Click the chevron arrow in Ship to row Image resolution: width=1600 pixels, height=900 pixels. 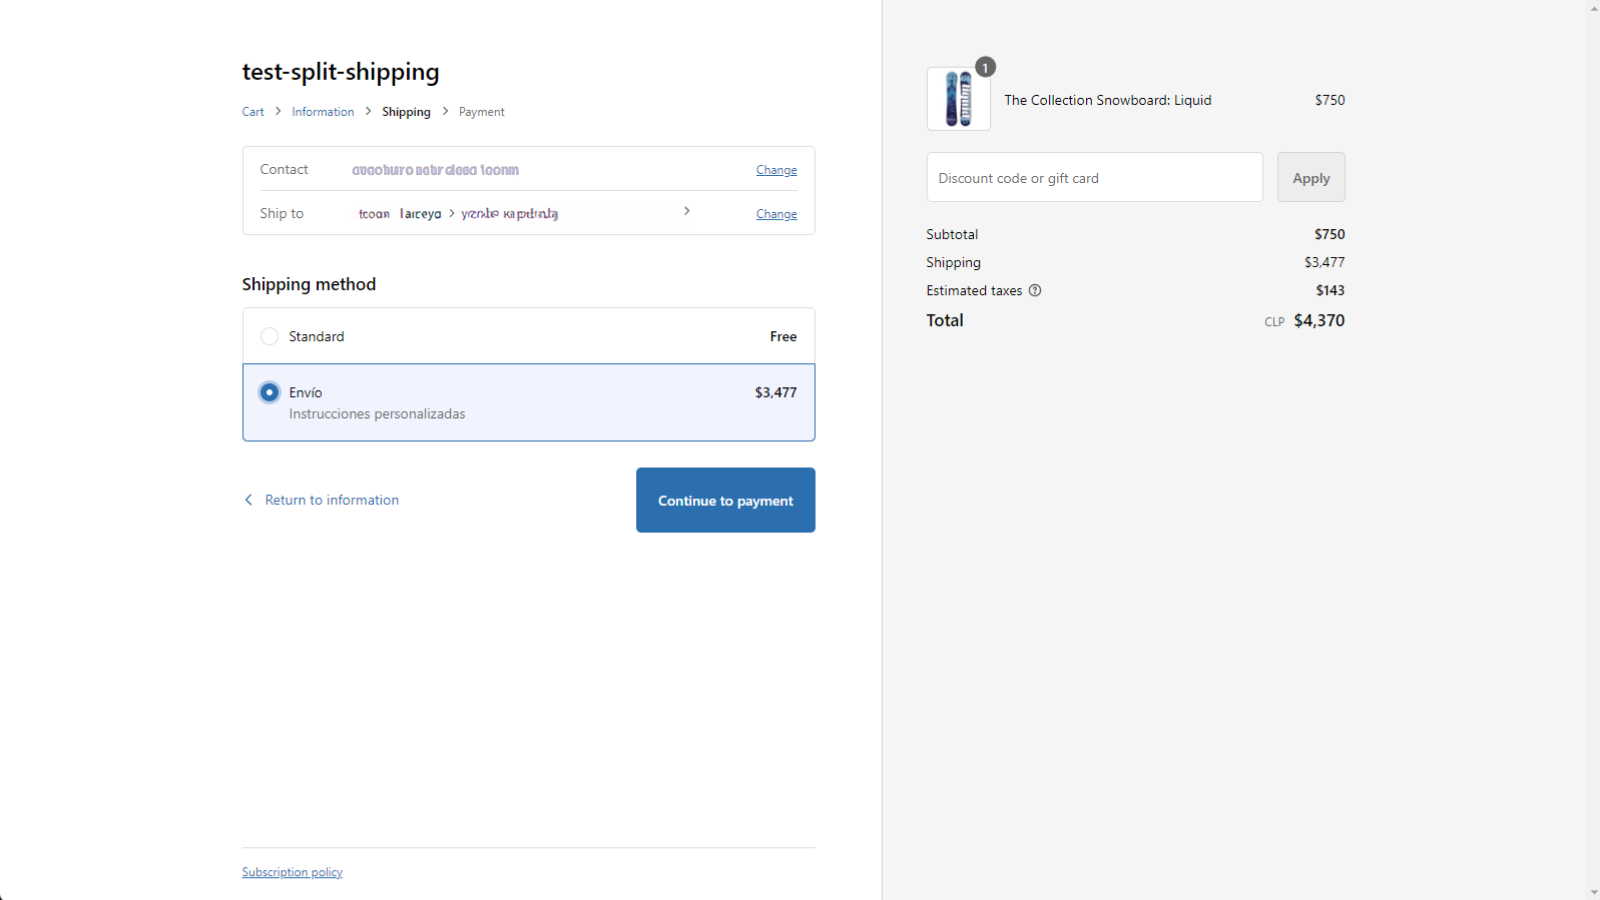point(687,211)
